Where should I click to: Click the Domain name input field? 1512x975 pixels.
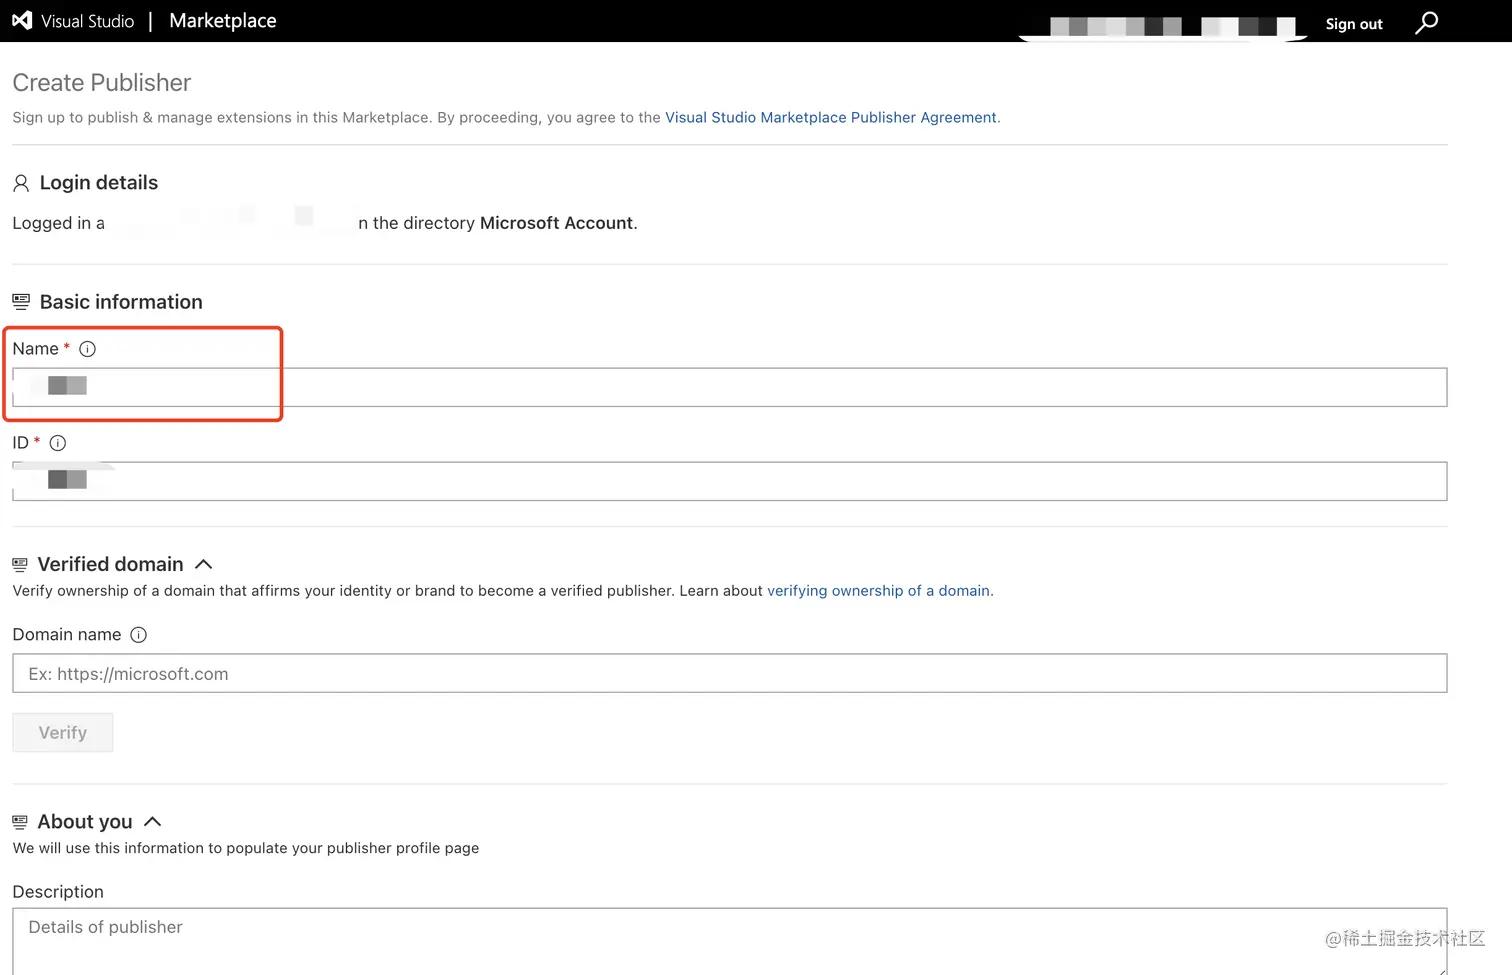pyautogui.click(x=730, y=673)
